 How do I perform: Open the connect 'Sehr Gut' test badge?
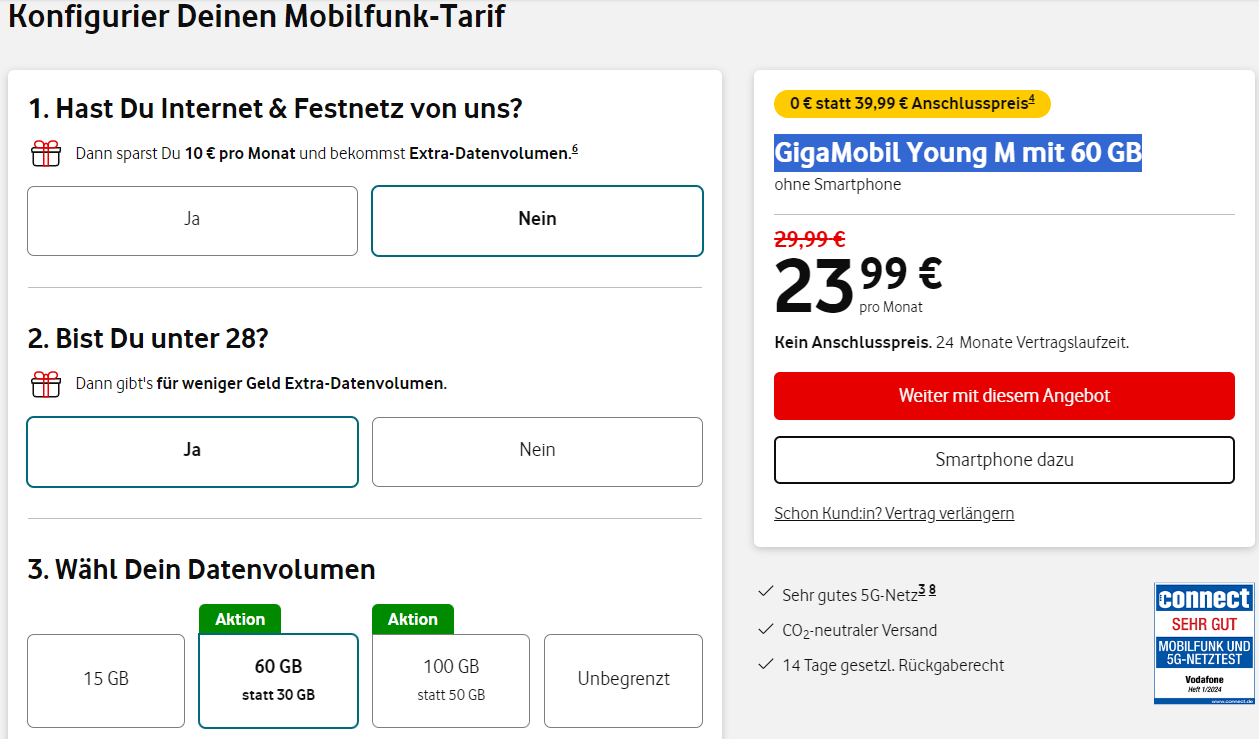coord(1204,643)
